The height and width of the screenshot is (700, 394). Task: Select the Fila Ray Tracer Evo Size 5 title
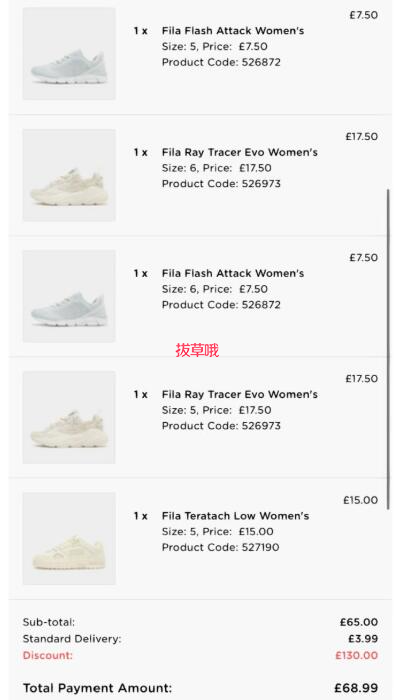(240, 395)
